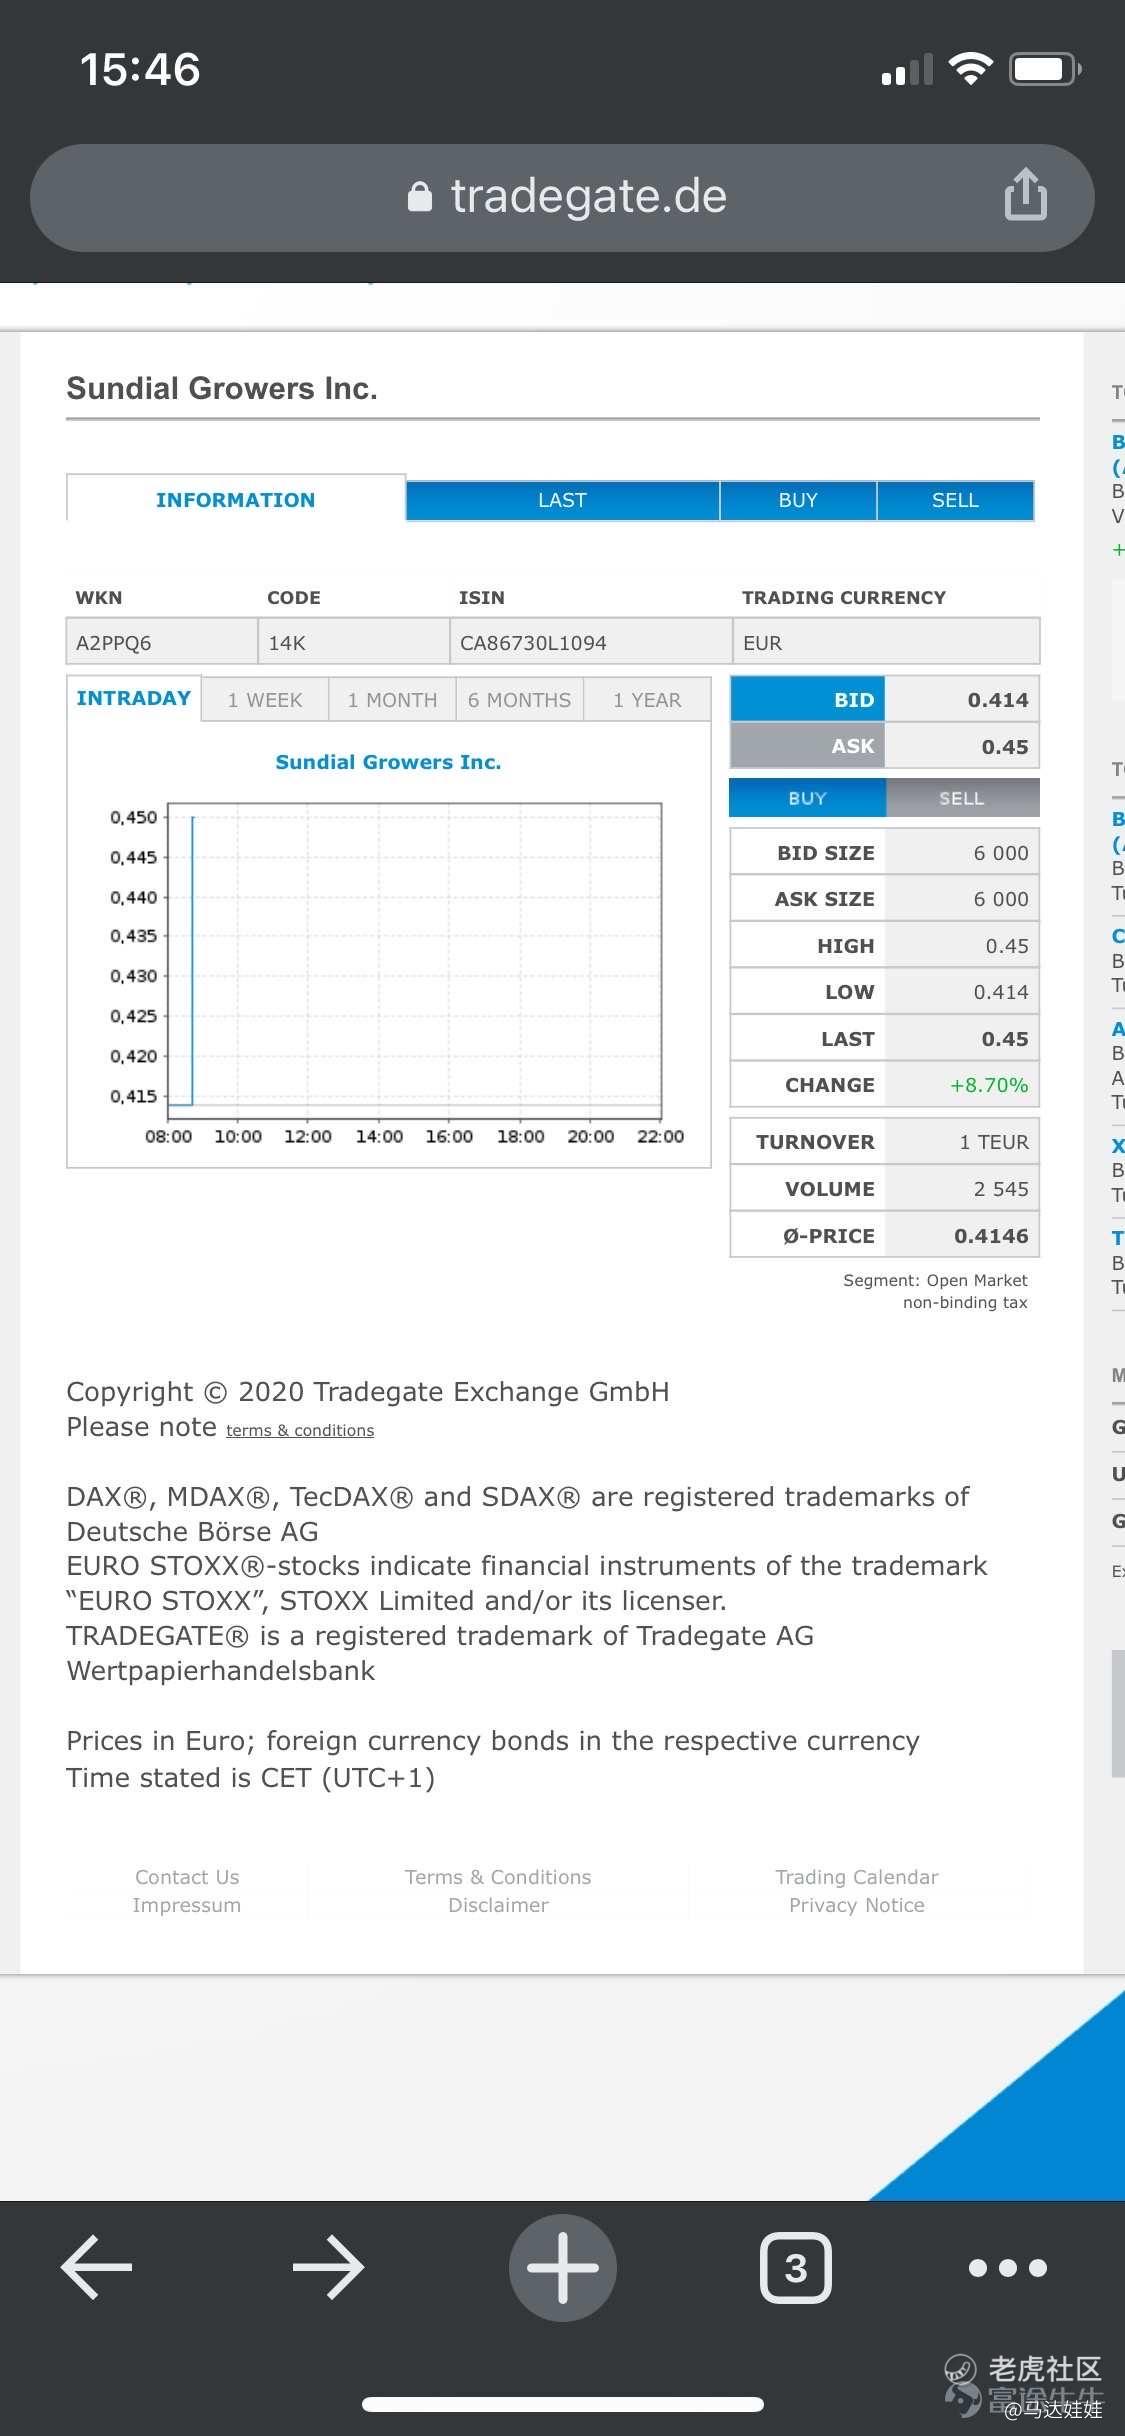Tap the LAST price value 0.45
This screenshot has width=1125, height=2436.
(1005, 1039)
